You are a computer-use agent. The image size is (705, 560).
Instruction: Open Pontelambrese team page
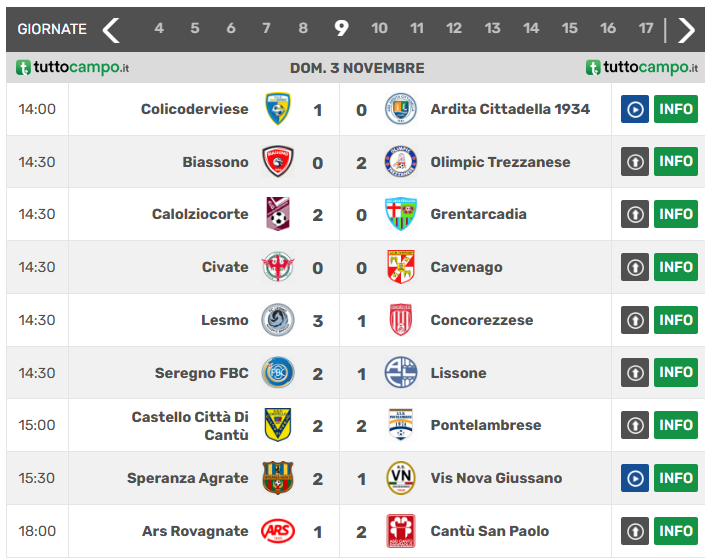coord(486,425)
